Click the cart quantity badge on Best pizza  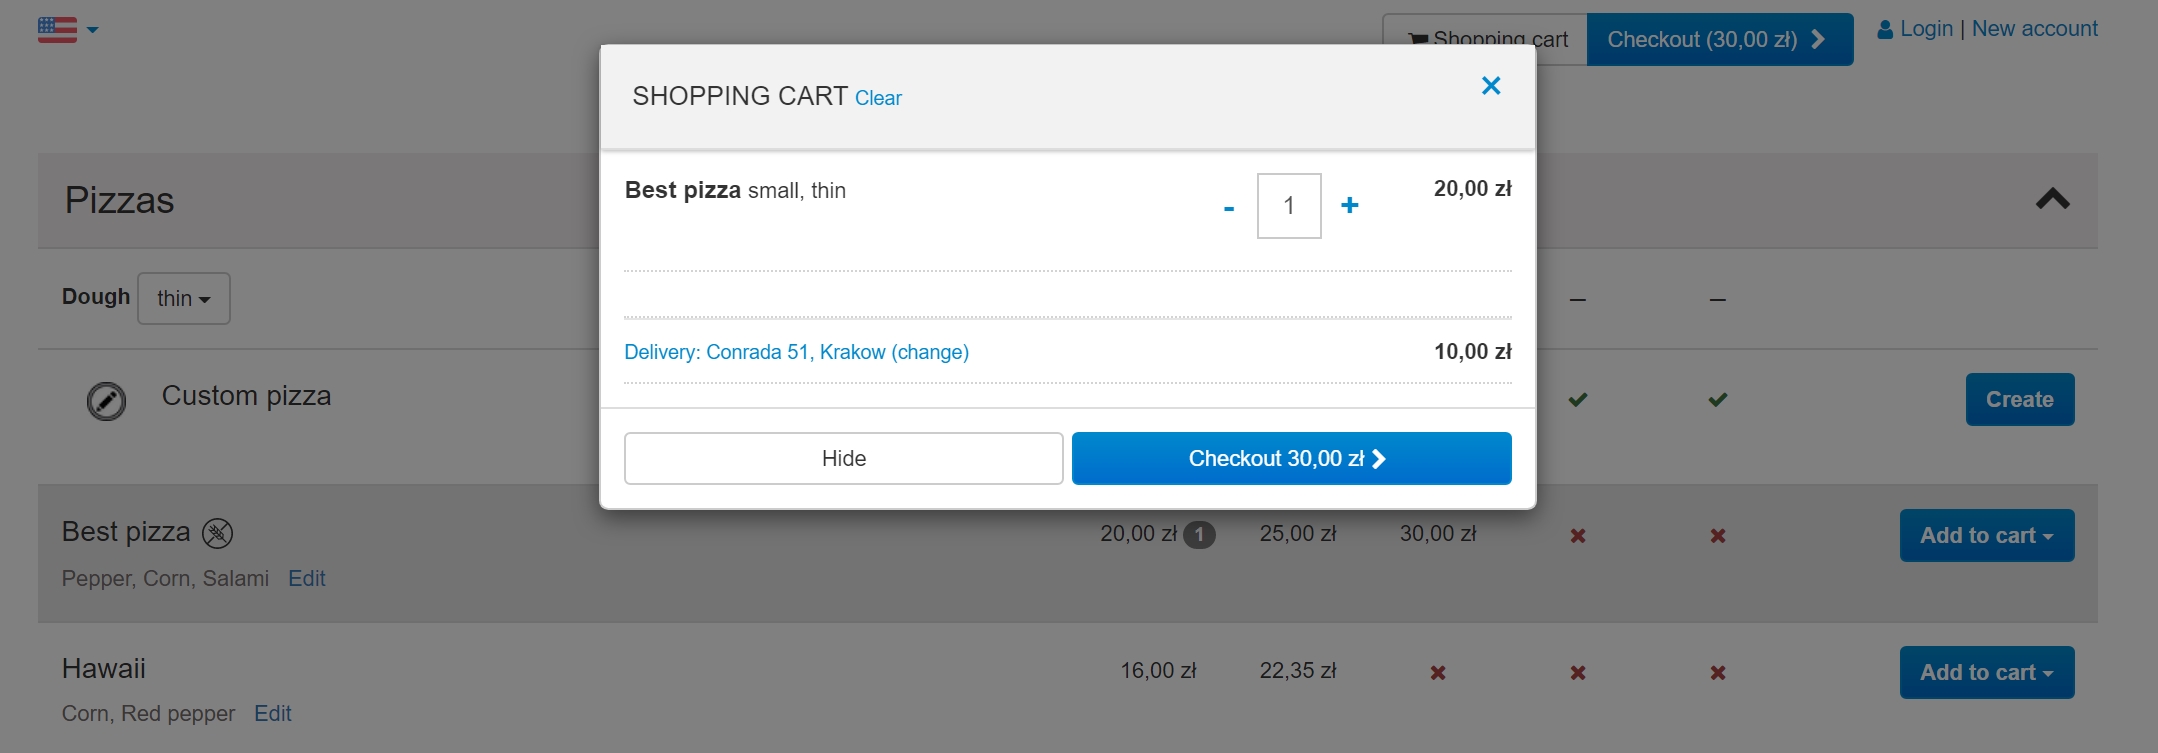[1199, 535]
